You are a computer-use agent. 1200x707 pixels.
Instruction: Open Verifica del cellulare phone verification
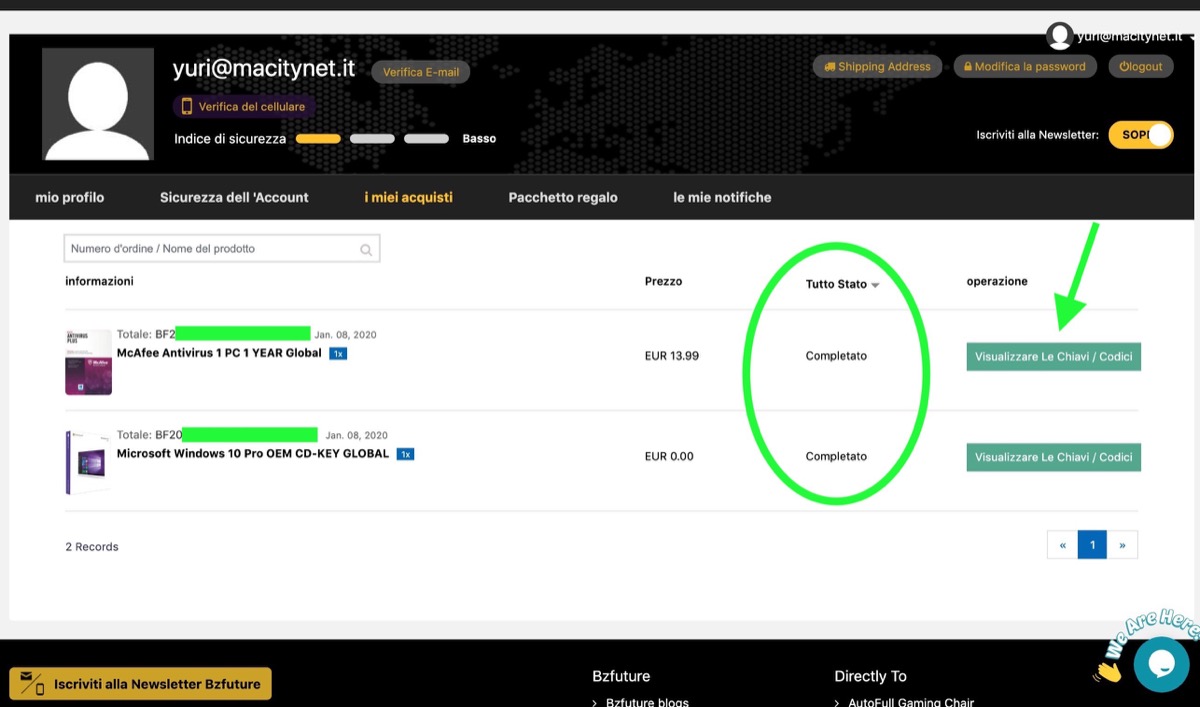[x=244, y=107]
